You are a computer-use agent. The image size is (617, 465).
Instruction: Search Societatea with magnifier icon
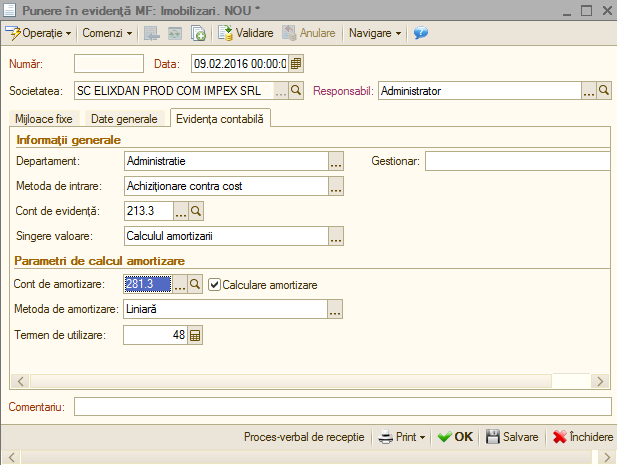click(296, 91)
